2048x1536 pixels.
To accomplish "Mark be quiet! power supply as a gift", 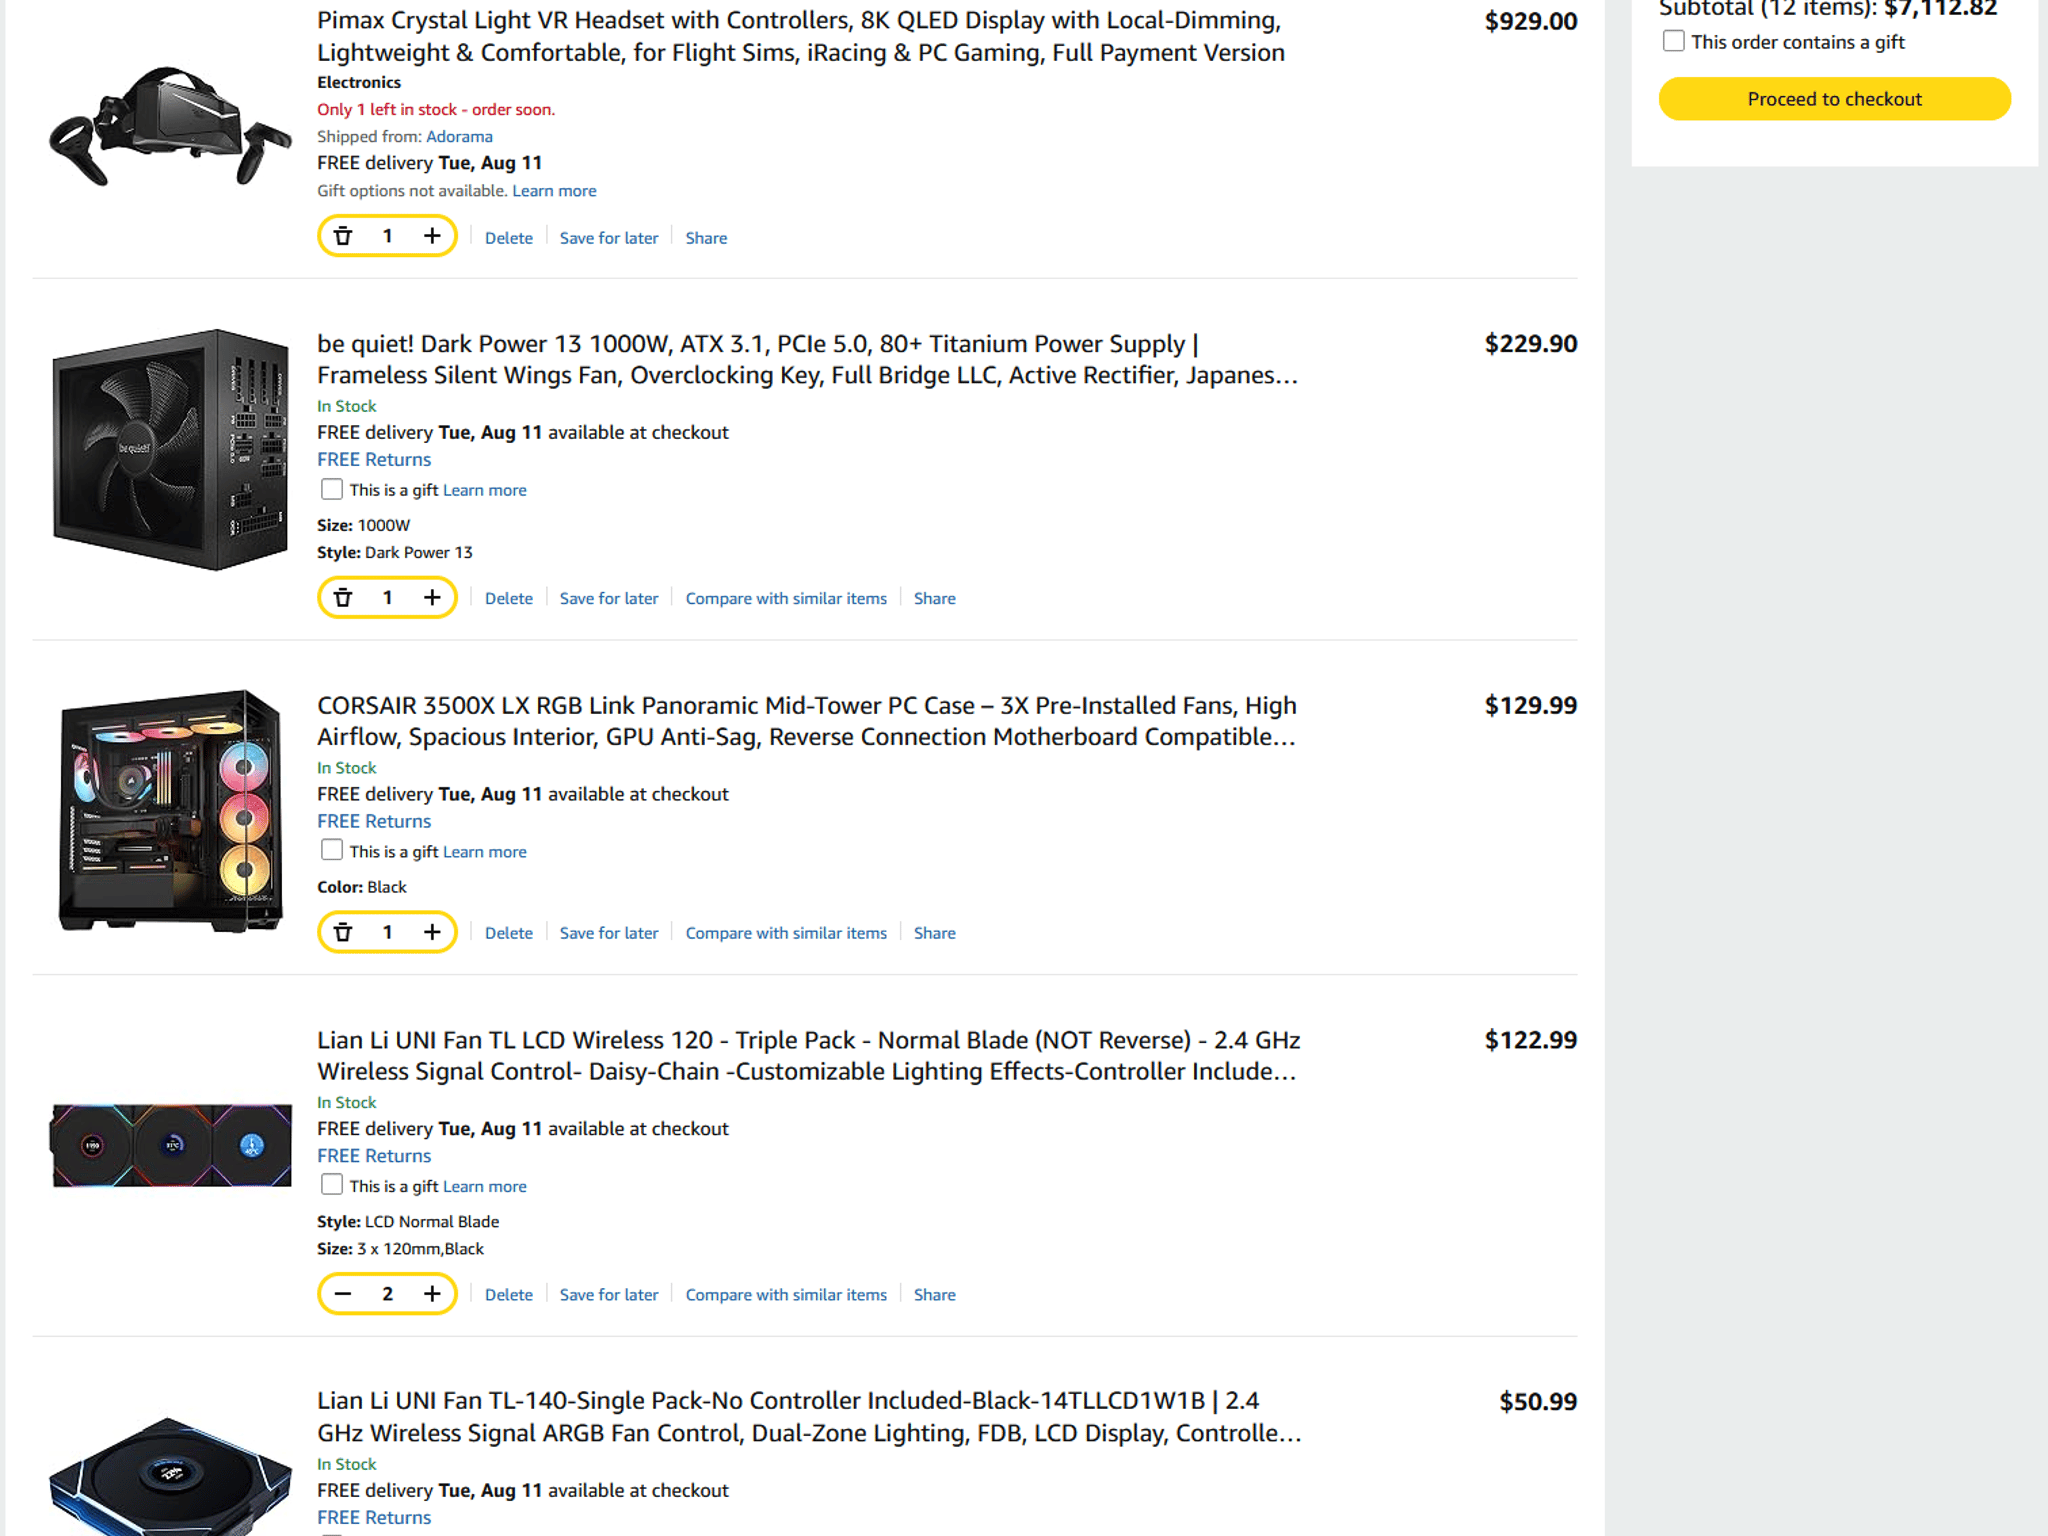I will coord(331,489).
